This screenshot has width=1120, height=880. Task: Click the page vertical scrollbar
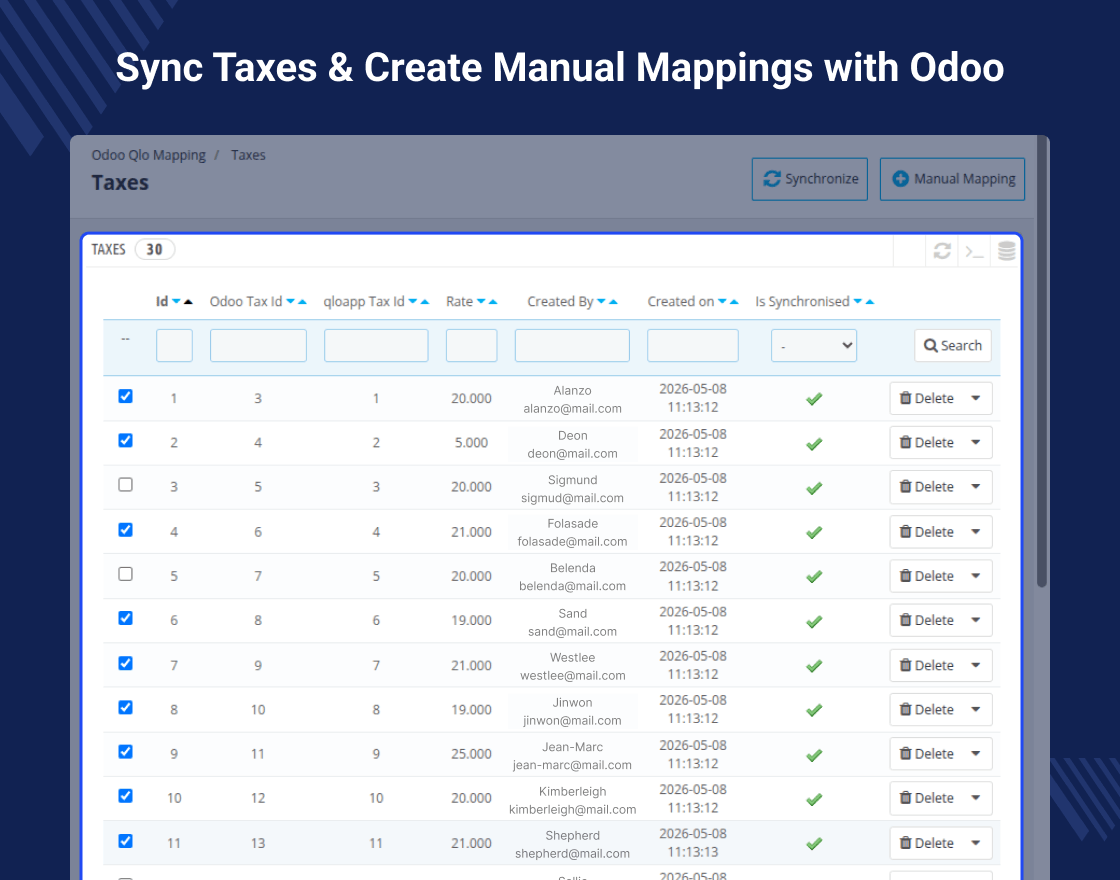[x=1042, y=361]
